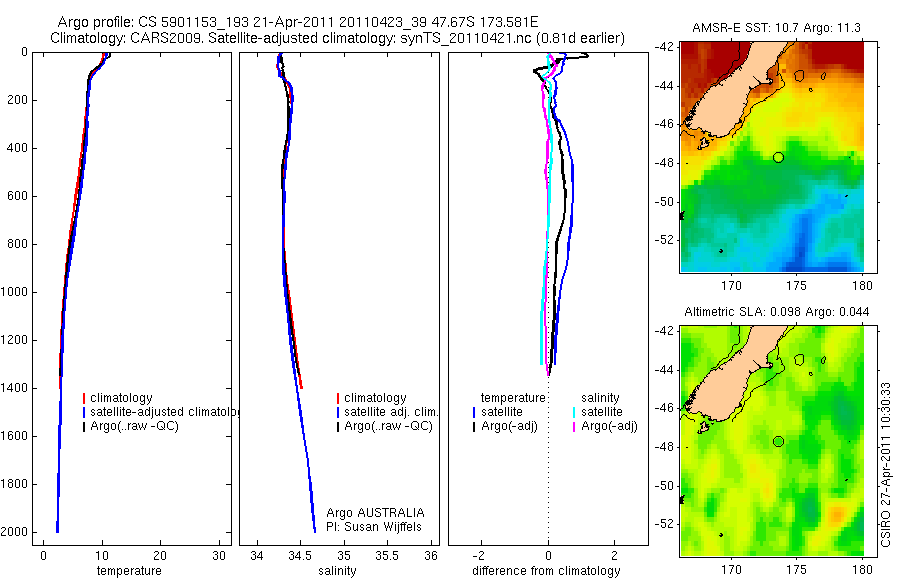
Task: Click the 'AMSR-E SST: 10.7 Argo: 11.3' map title
Action: point(777,28)
